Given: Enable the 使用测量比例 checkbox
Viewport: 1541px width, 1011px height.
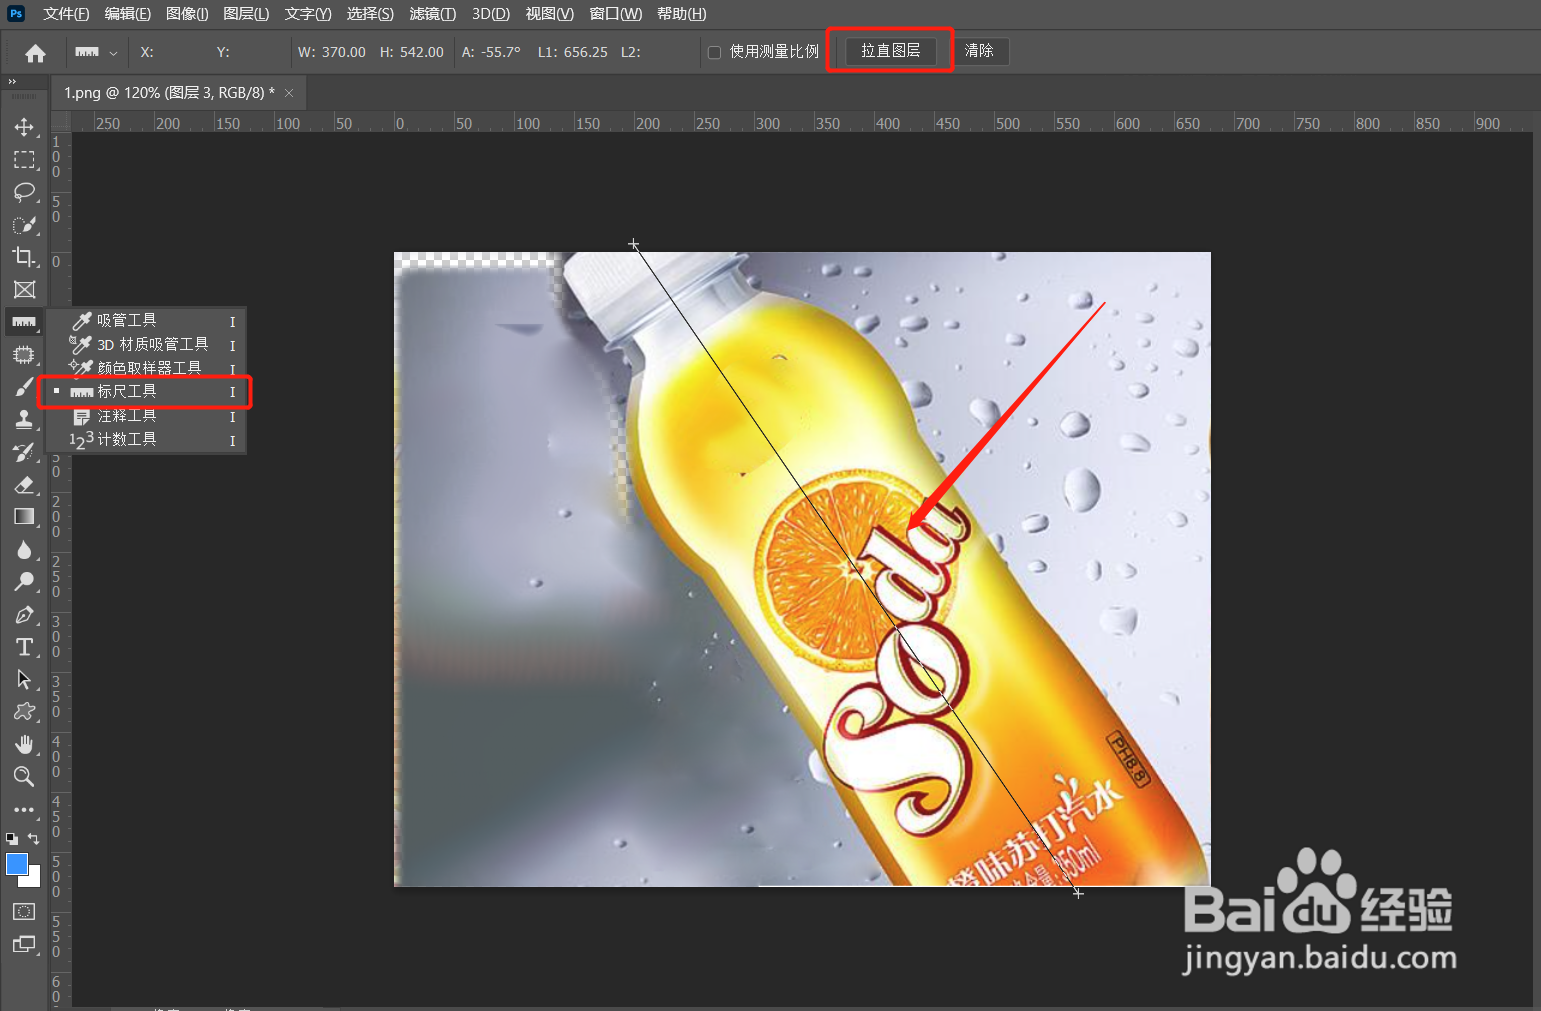Looking at the screenshot, I should click(x=714, y=52).
